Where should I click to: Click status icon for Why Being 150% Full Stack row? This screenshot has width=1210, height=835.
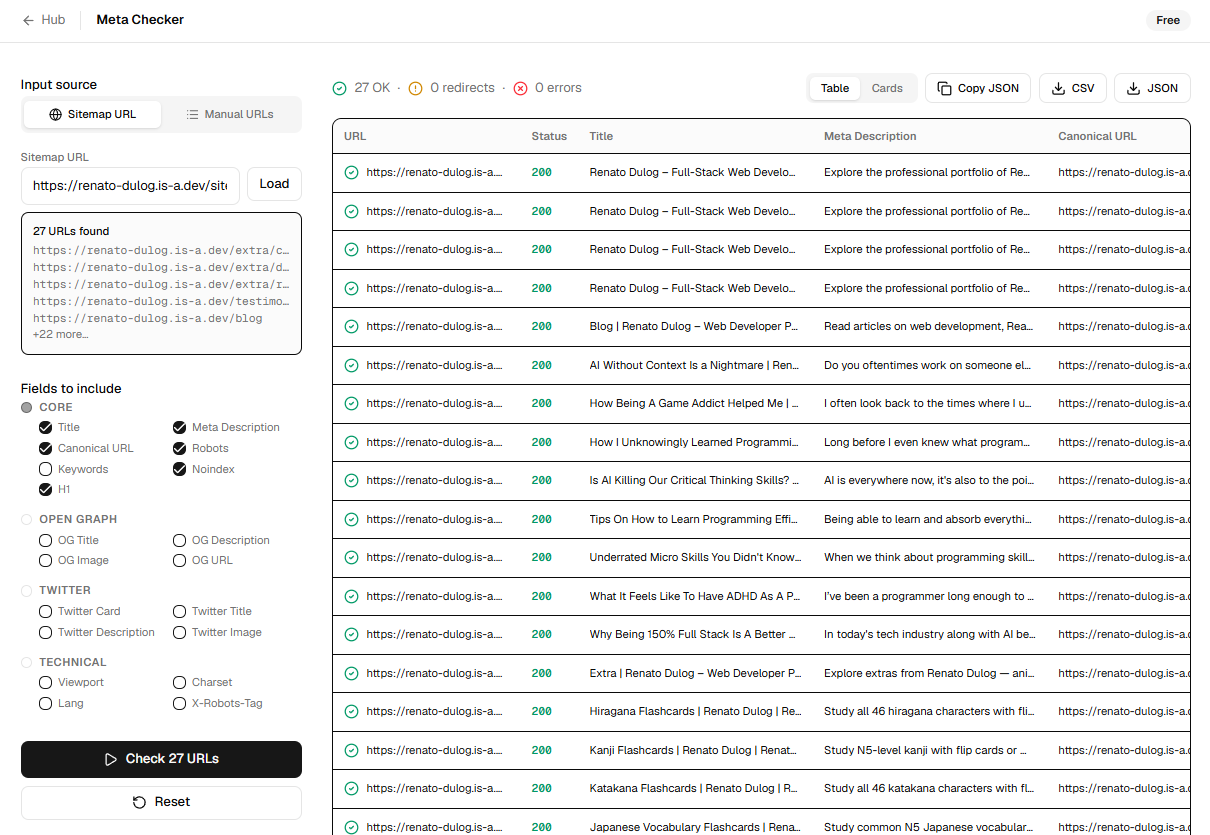[x=351, y=635]
